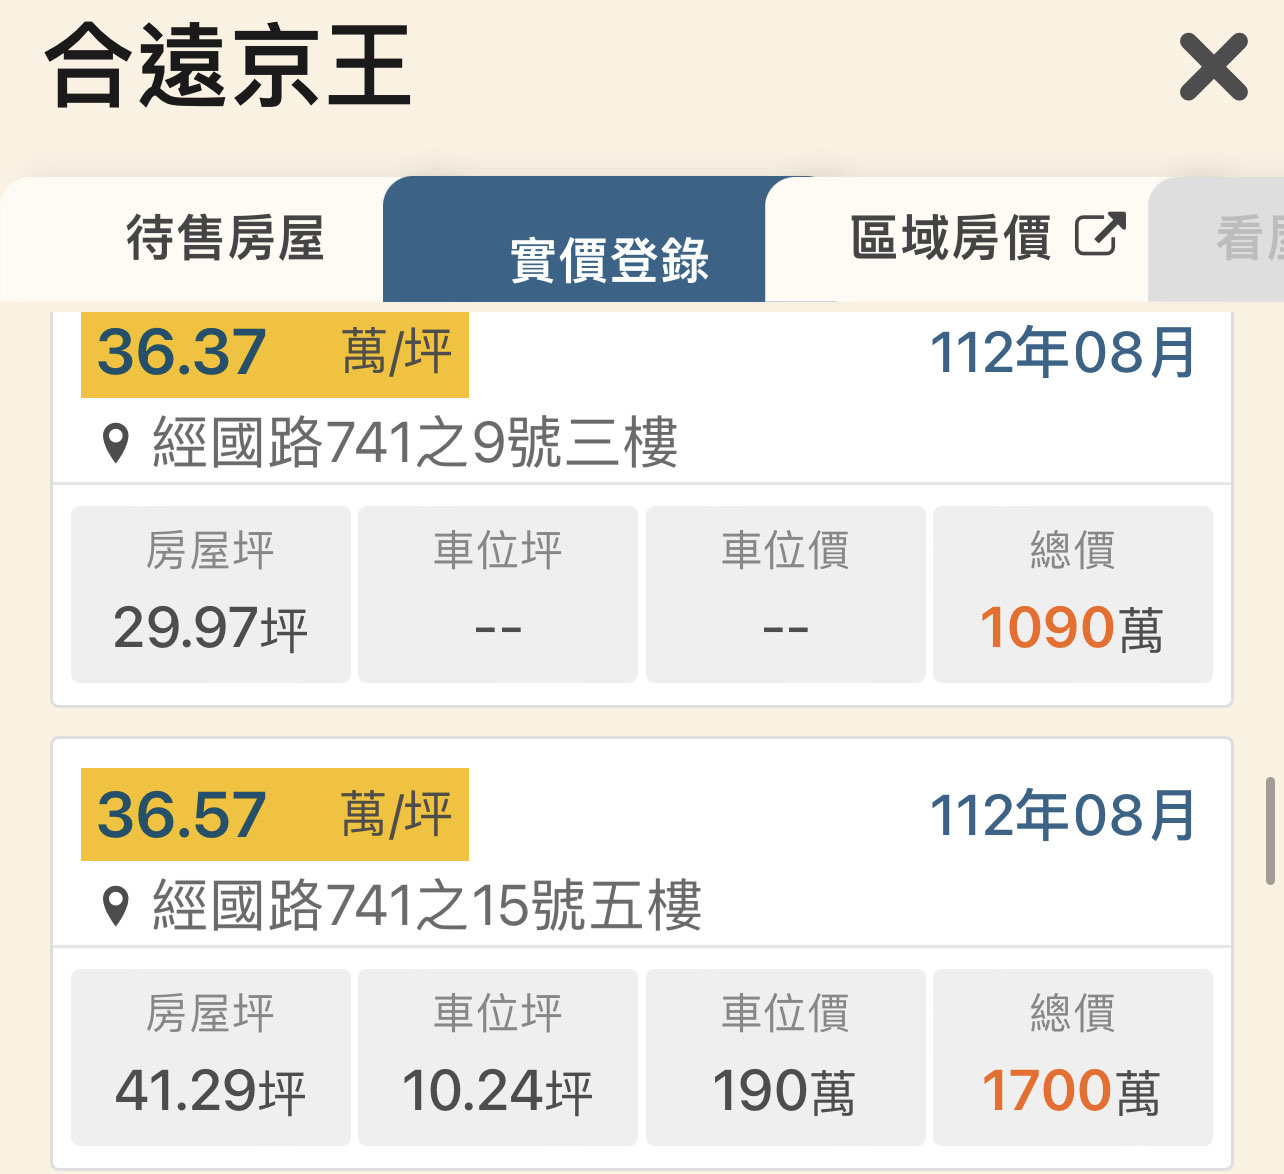1284x1174 pixels.
Task: Open the 區域房價 tab
Action: click(x=950, y=238)
